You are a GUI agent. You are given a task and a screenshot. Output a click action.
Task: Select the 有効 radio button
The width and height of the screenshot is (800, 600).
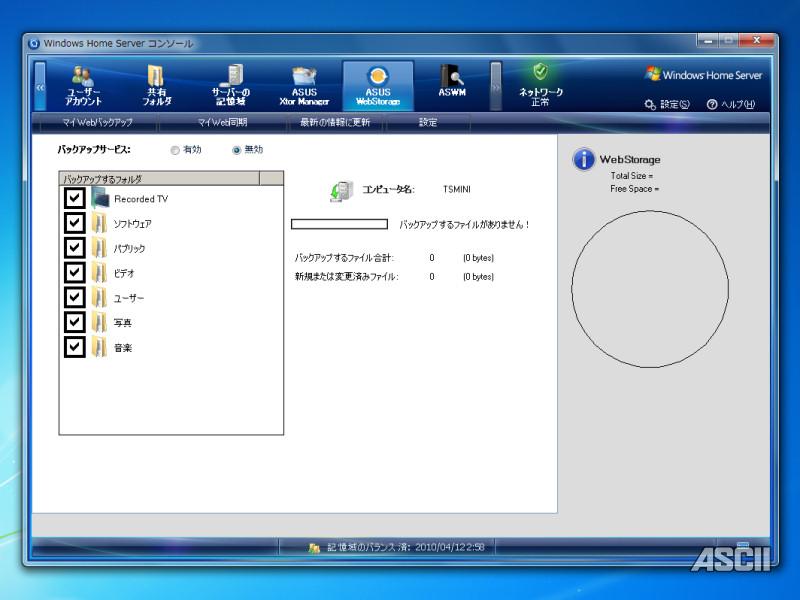click(175, 150)
